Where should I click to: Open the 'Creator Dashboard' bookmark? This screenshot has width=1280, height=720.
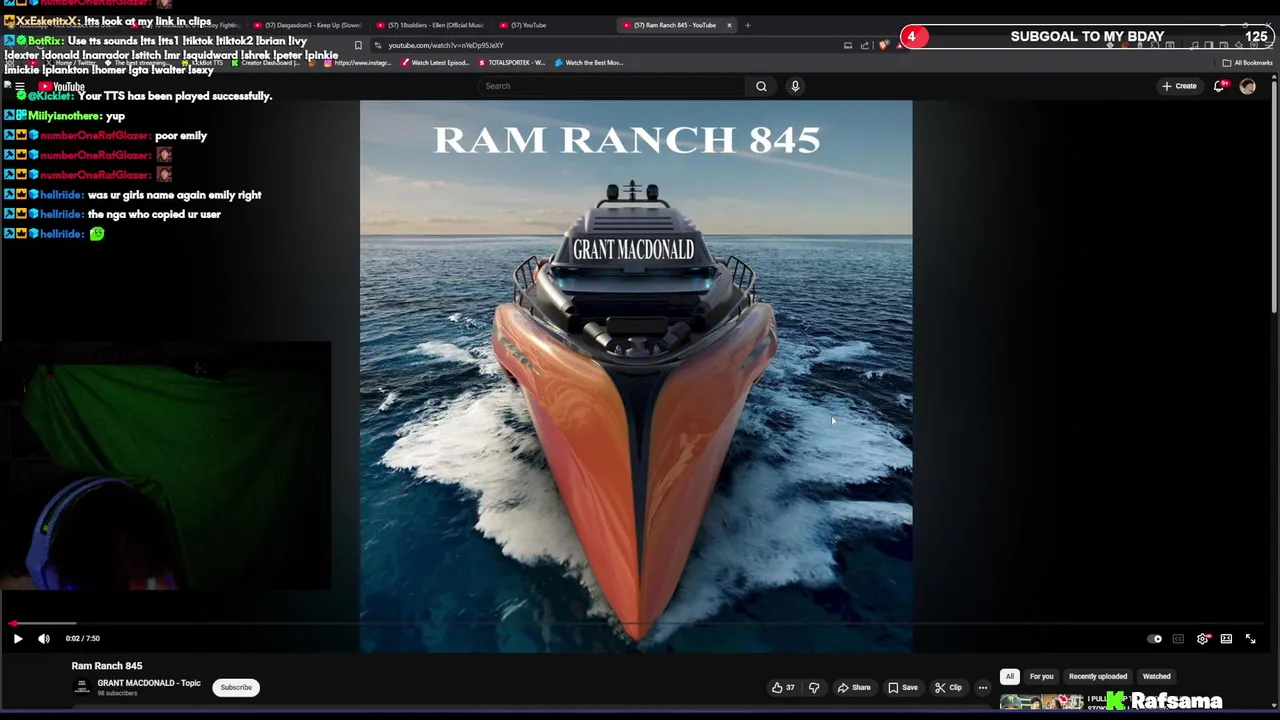pyautogui.click(x=265, y=63)
